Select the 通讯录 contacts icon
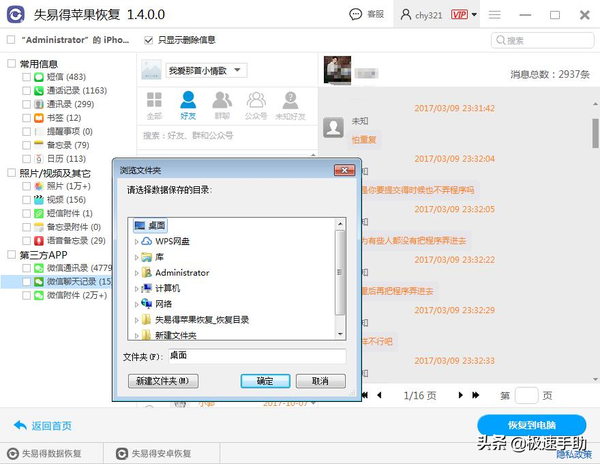This screenshot has width=600, height=464. [39, 104]
